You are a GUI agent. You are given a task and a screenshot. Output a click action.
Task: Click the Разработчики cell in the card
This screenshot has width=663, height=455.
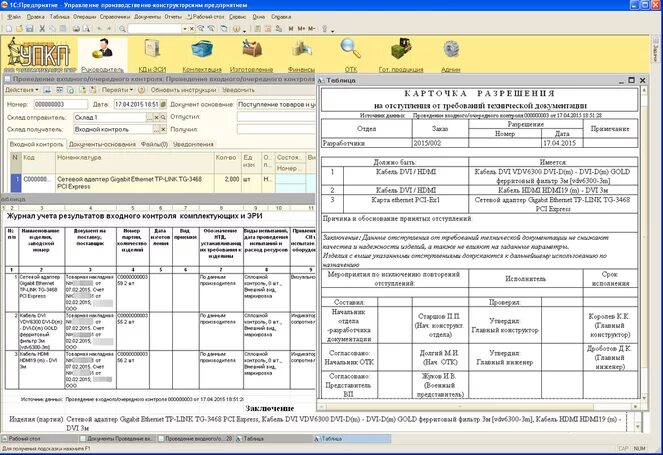click(367, 143)
